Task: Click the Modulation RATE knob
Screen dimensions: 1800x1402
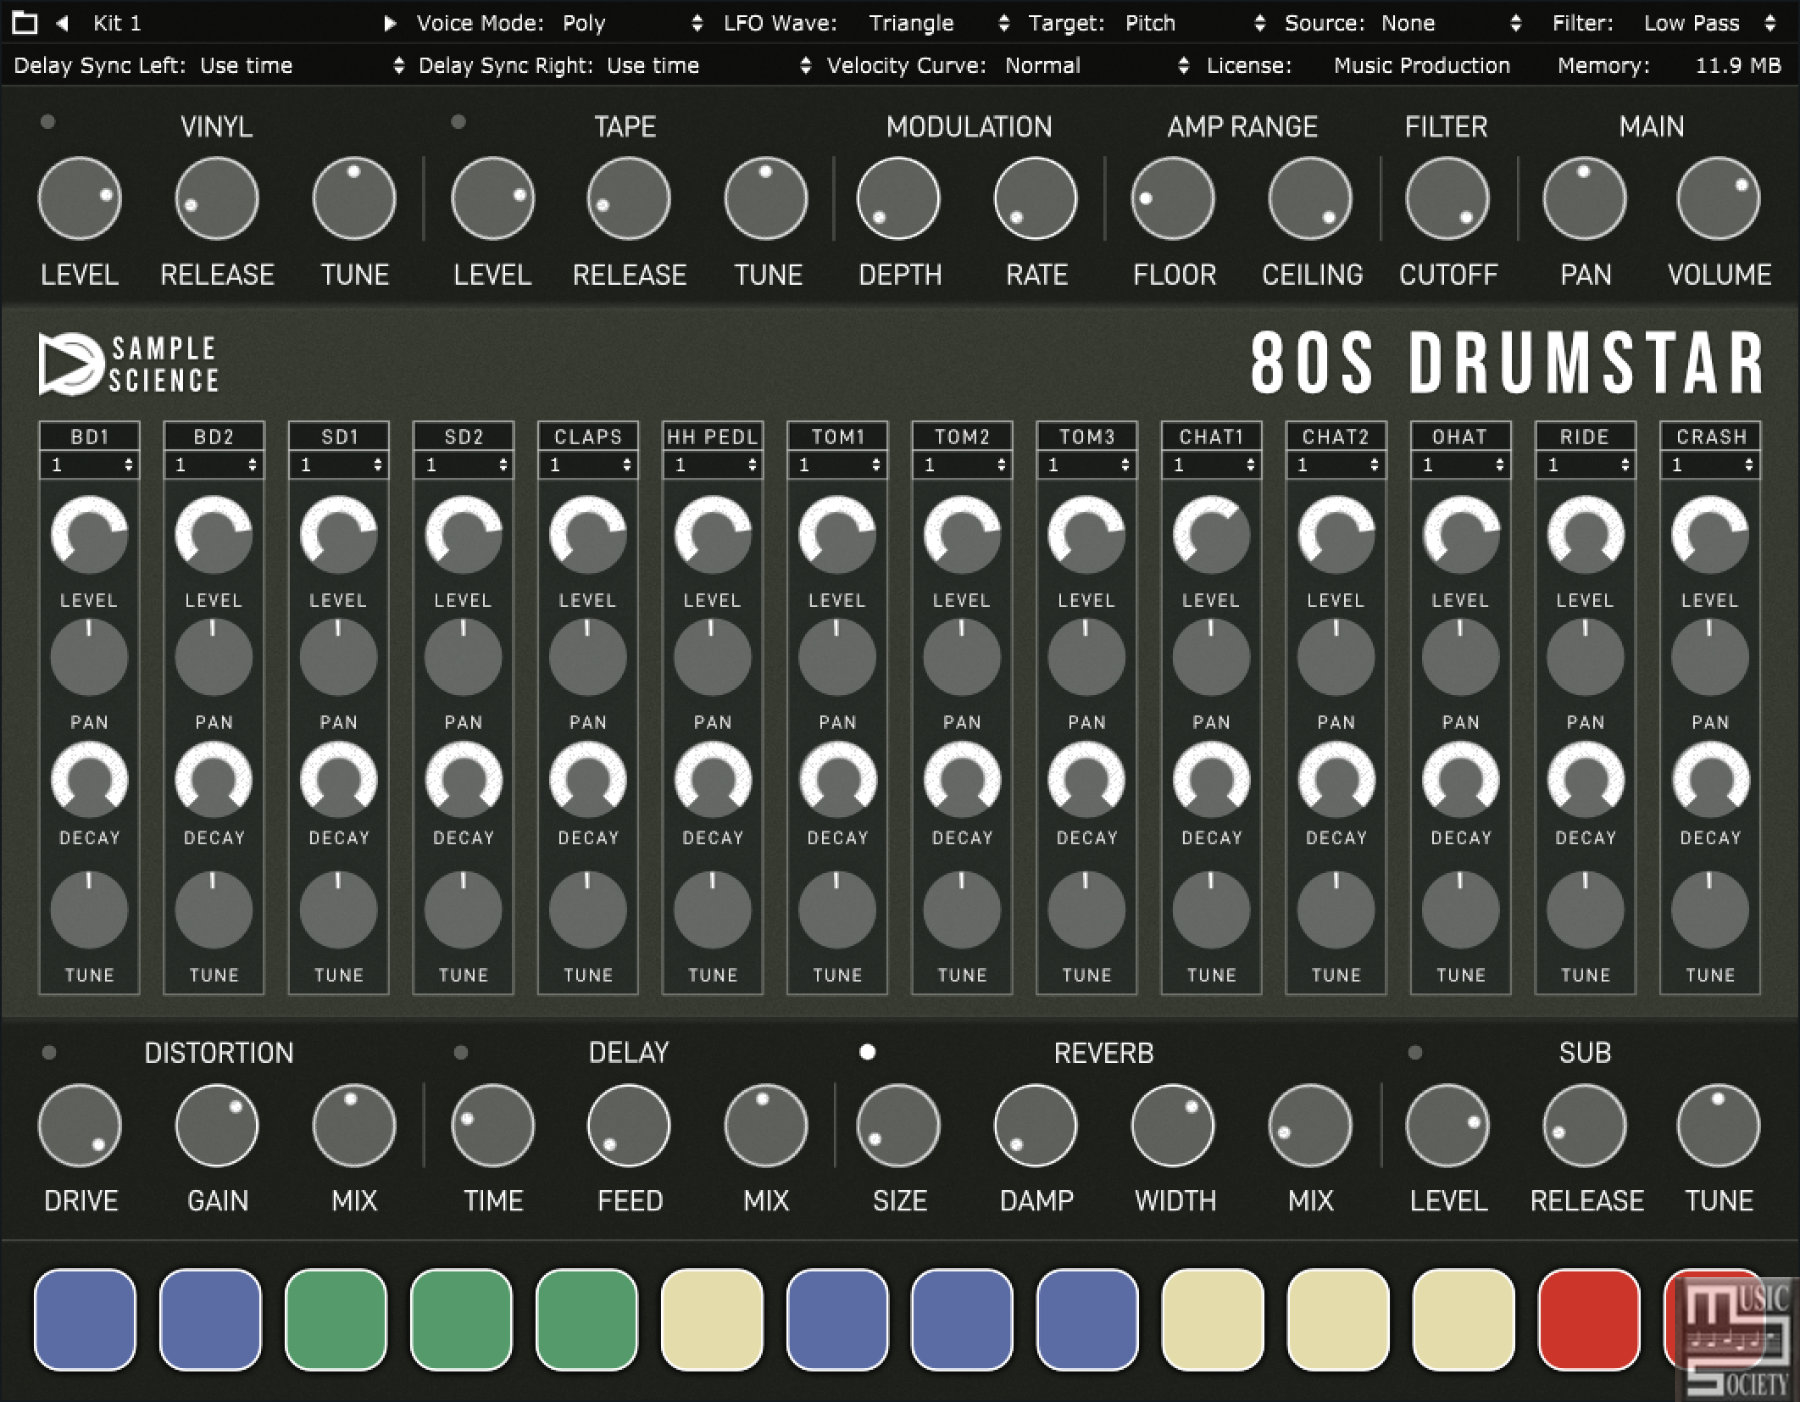Action: point(1035,198)
